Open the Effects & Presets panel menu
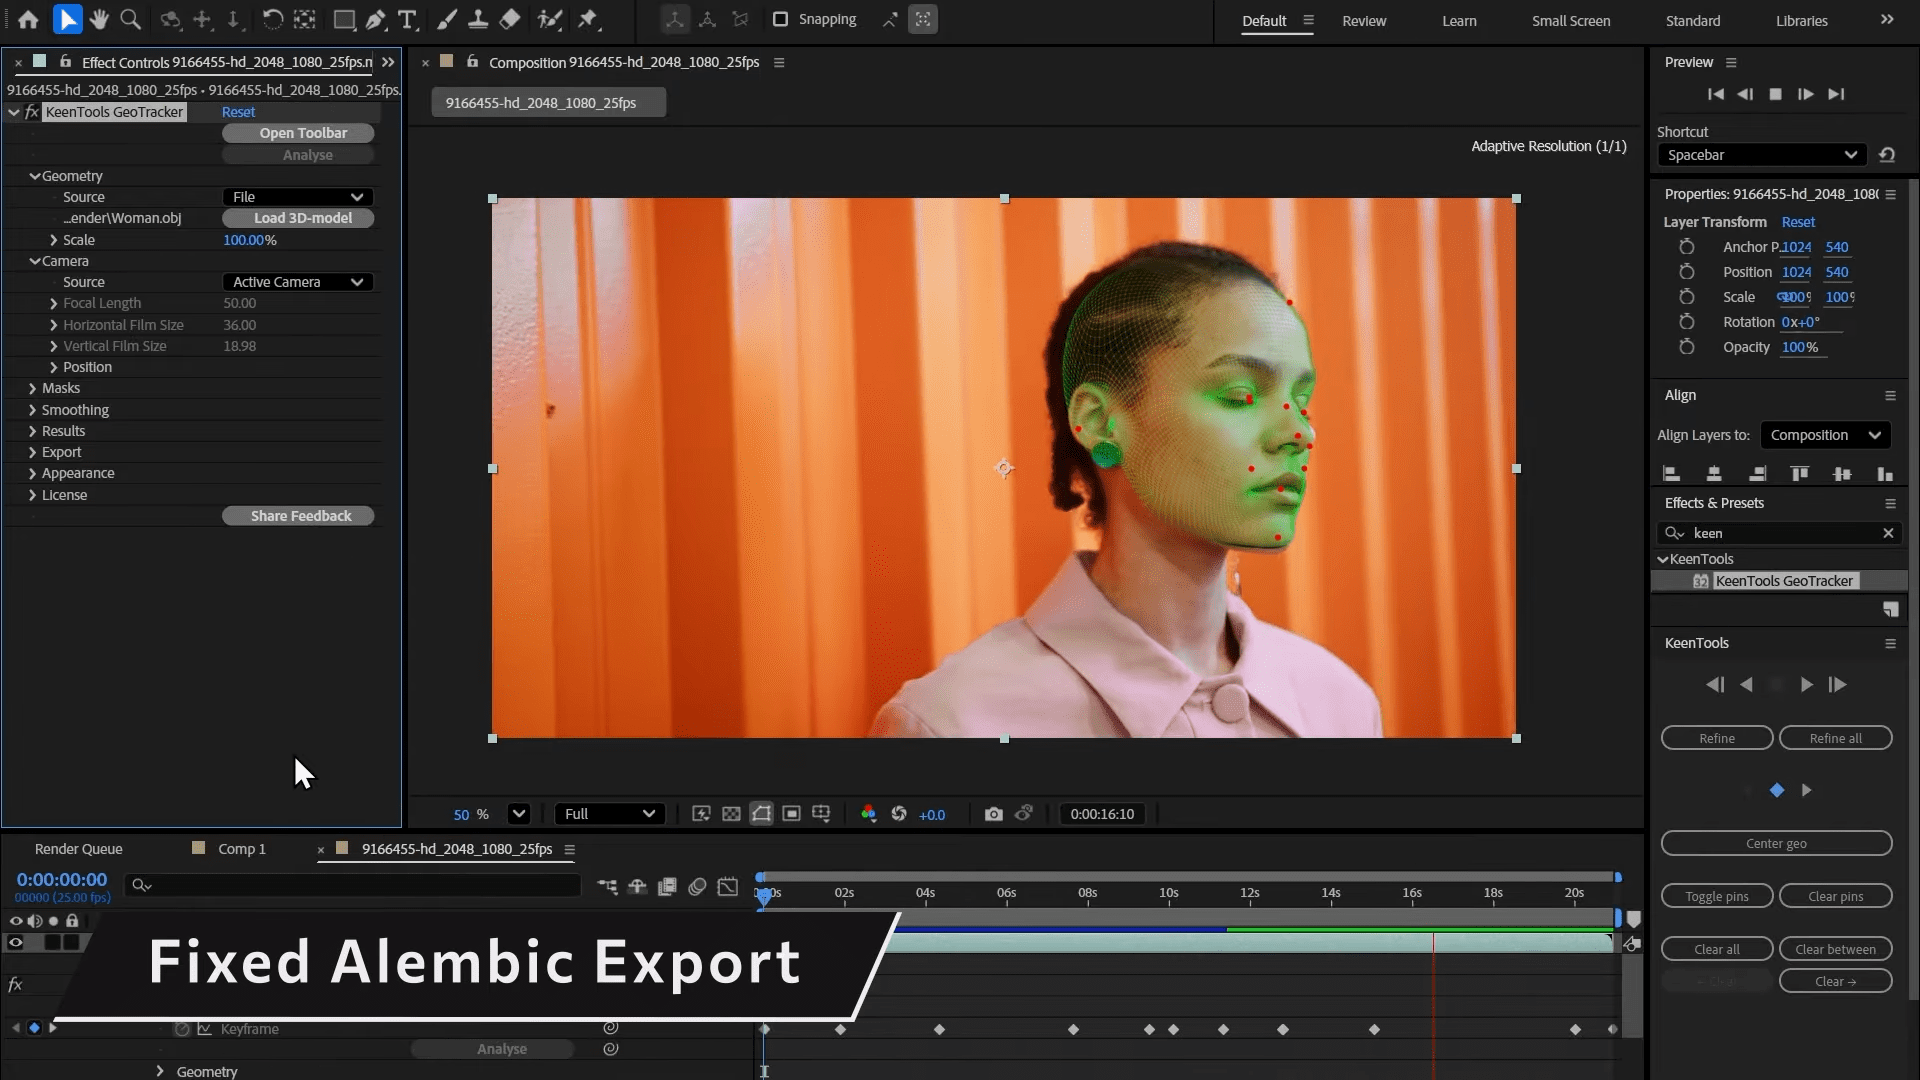The image size is (1920, 1080). coord(1890,503)
